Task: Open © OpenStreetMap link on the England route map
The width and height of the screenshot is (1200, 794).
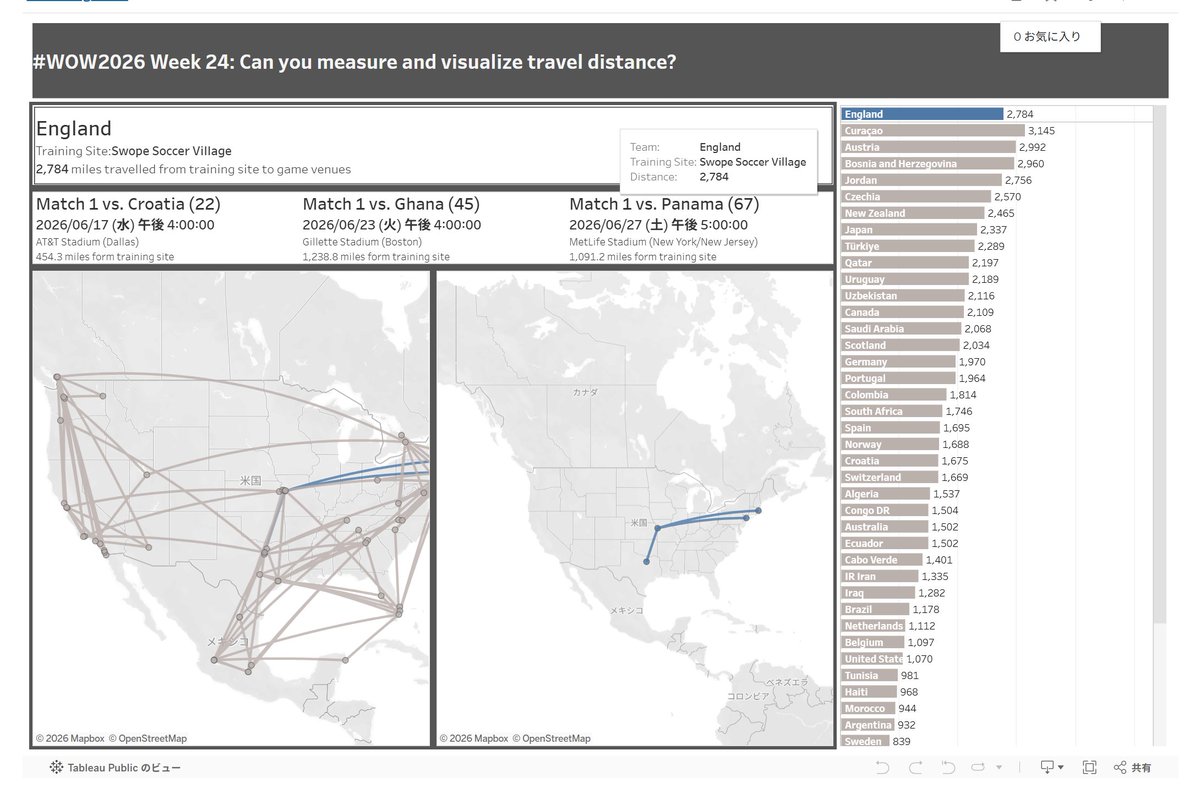Action: [552, 739]
